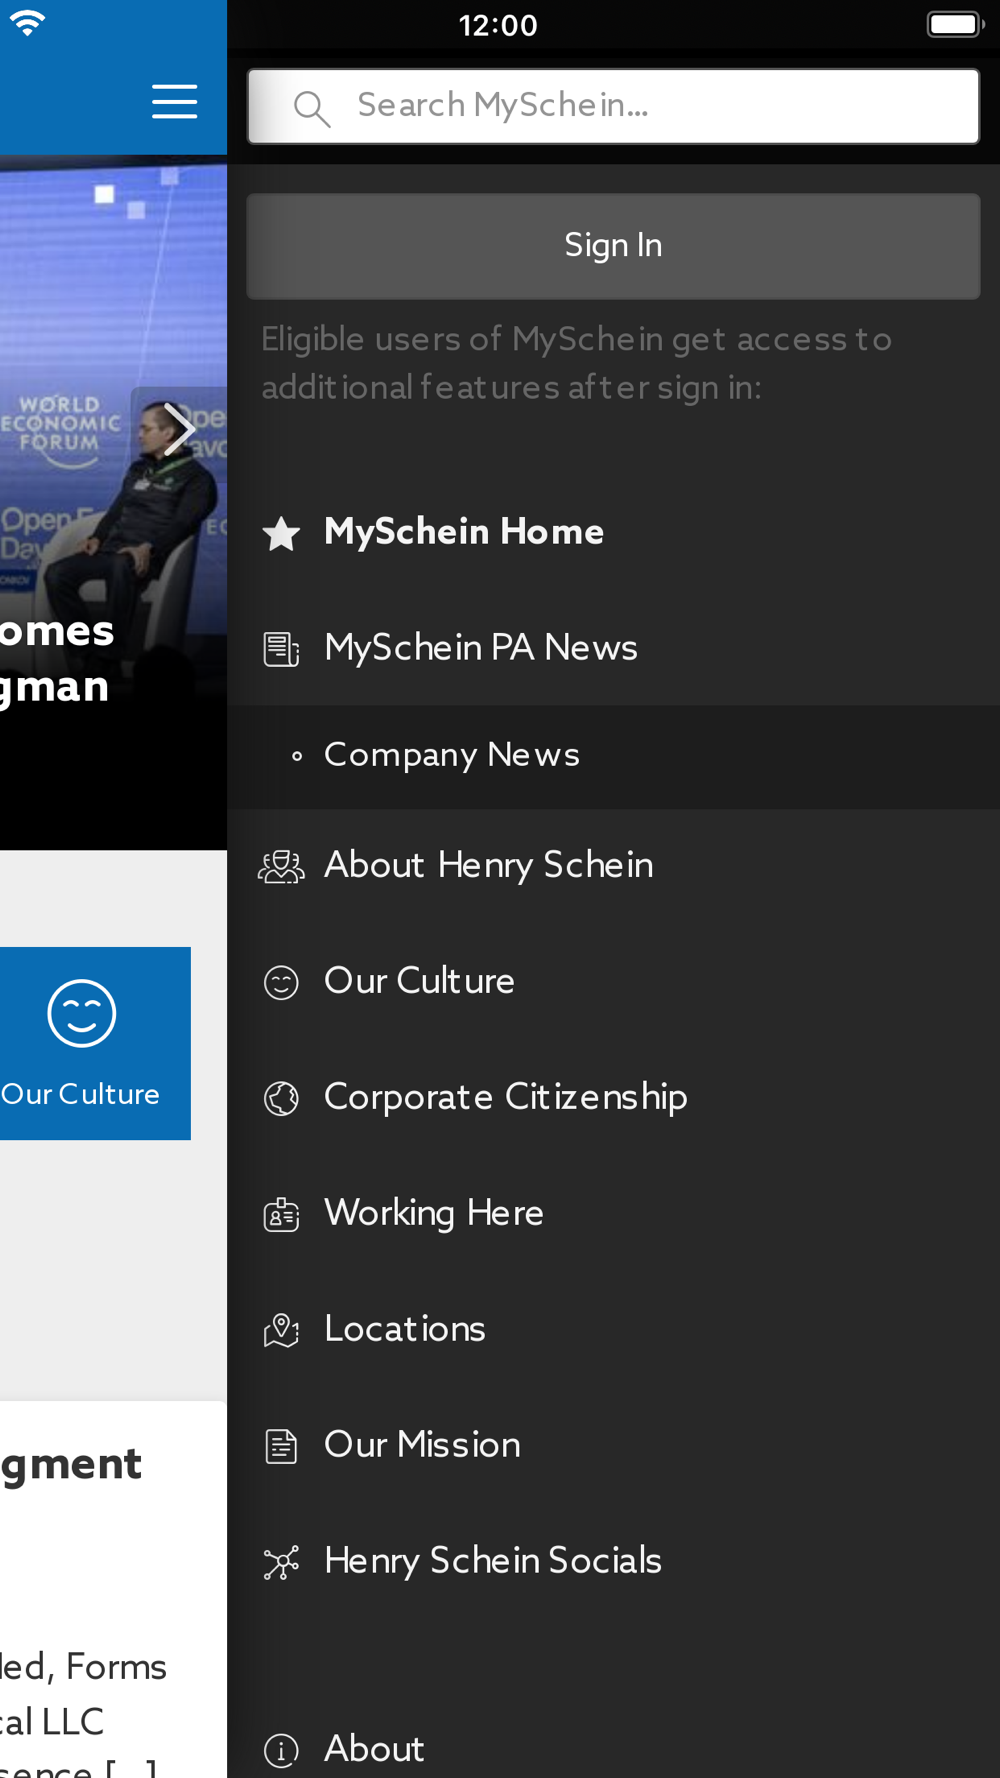
Task: Click the 12:00 clock in status bar
Action: (x=498, y=25)
